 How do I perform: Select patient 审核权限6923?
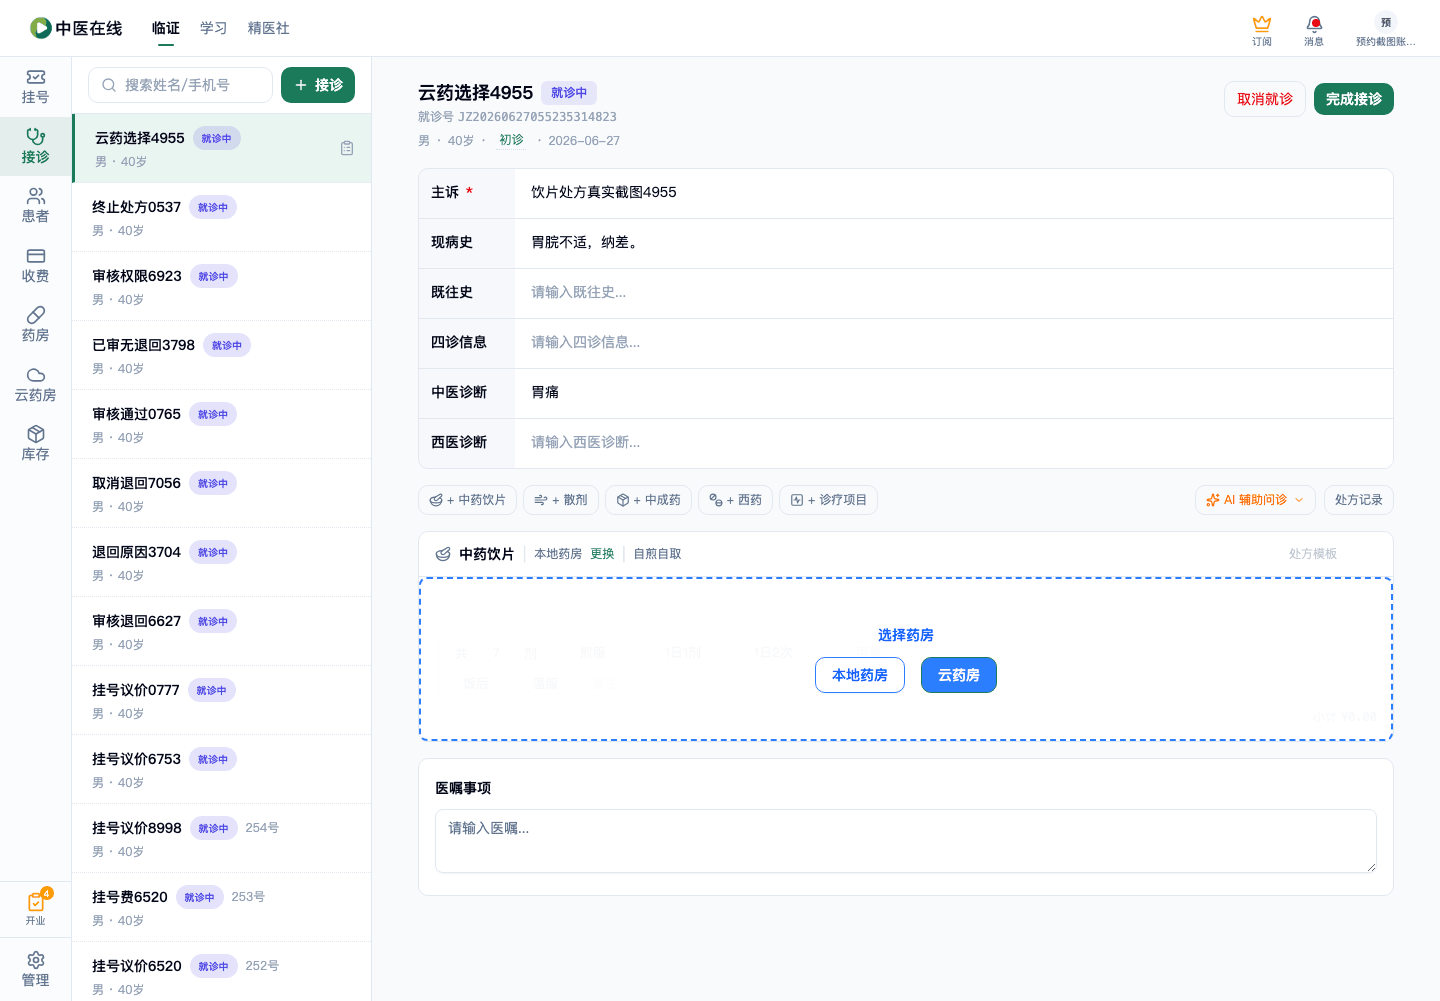222,286
